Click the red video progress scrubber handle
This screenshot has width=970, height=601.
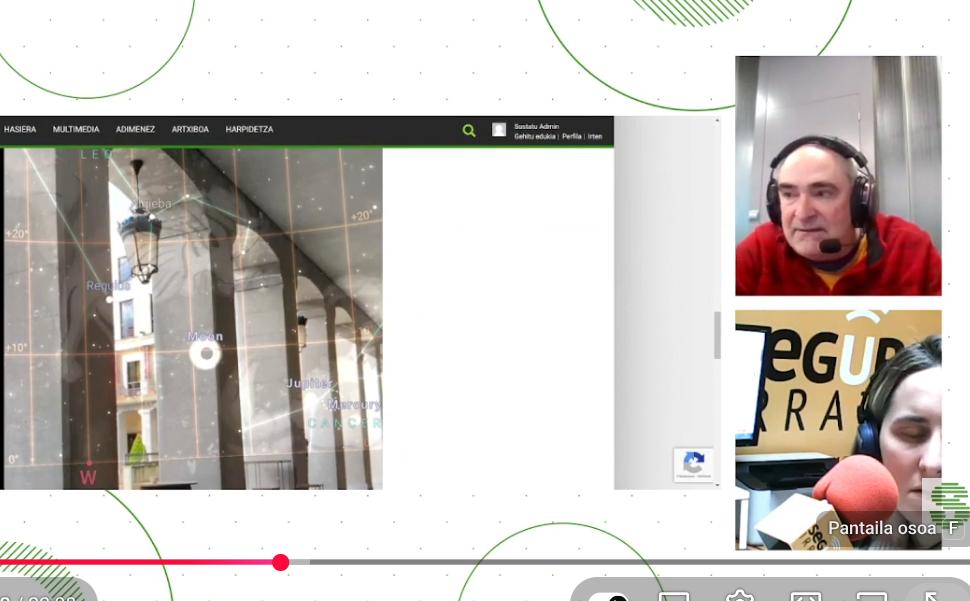coord(281,562)
